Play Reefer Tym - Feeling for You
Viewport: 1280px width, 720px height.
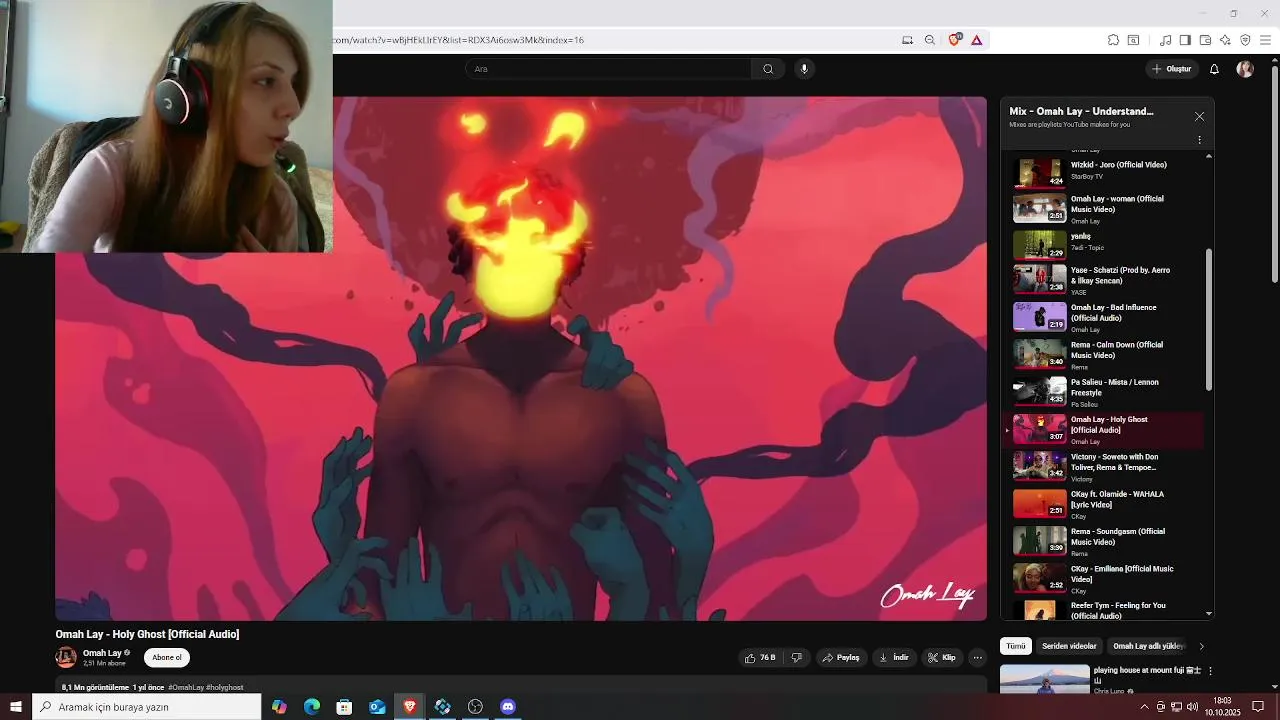point(1106,609)
